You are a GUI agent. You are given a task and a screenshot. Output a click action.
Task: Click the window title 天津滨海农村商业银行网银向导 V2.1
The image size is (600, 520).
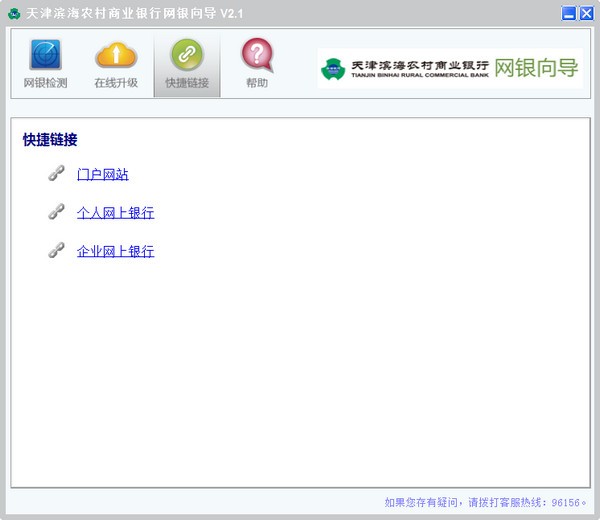click(135, 14)
